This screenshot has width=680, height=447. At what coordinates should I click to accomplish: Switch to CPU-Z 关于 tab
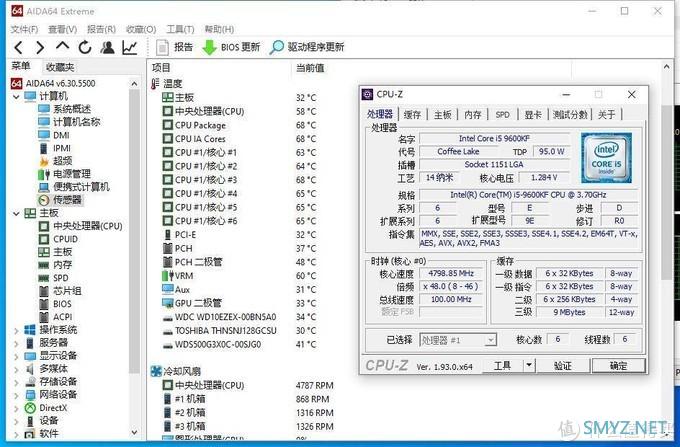tap(606, 114)
